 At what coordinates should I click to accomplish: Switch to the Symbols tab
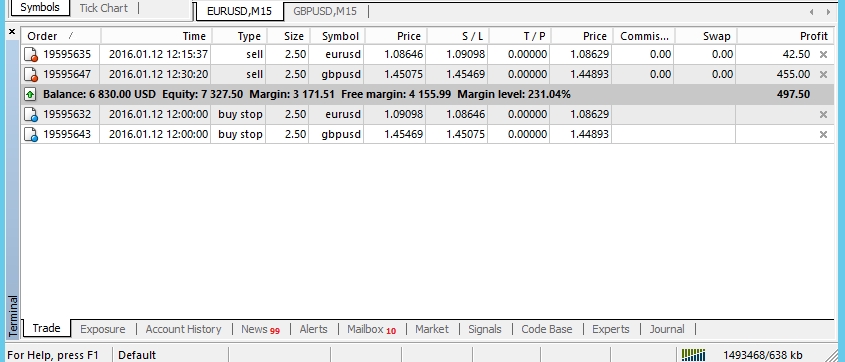pyautogui.click(x=40, y=8)
